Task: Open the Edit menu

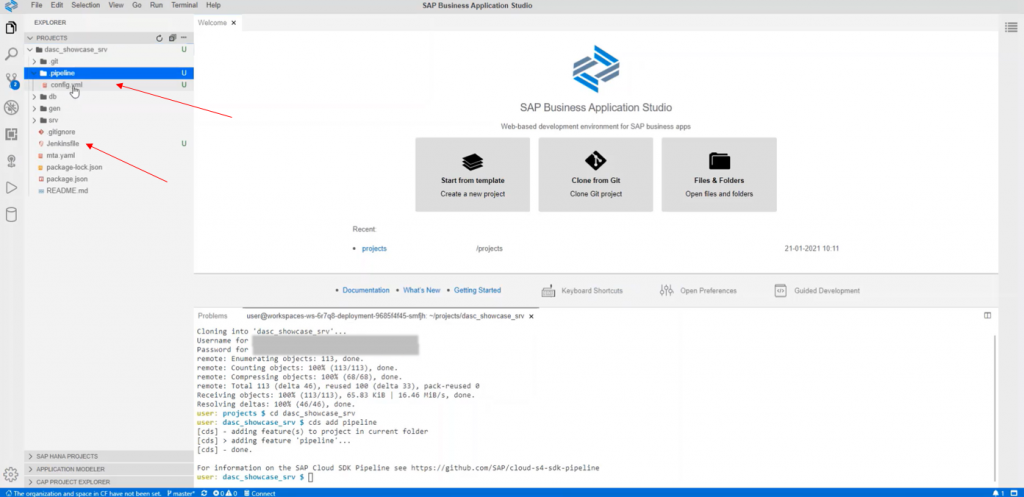Action: point(57,5)
